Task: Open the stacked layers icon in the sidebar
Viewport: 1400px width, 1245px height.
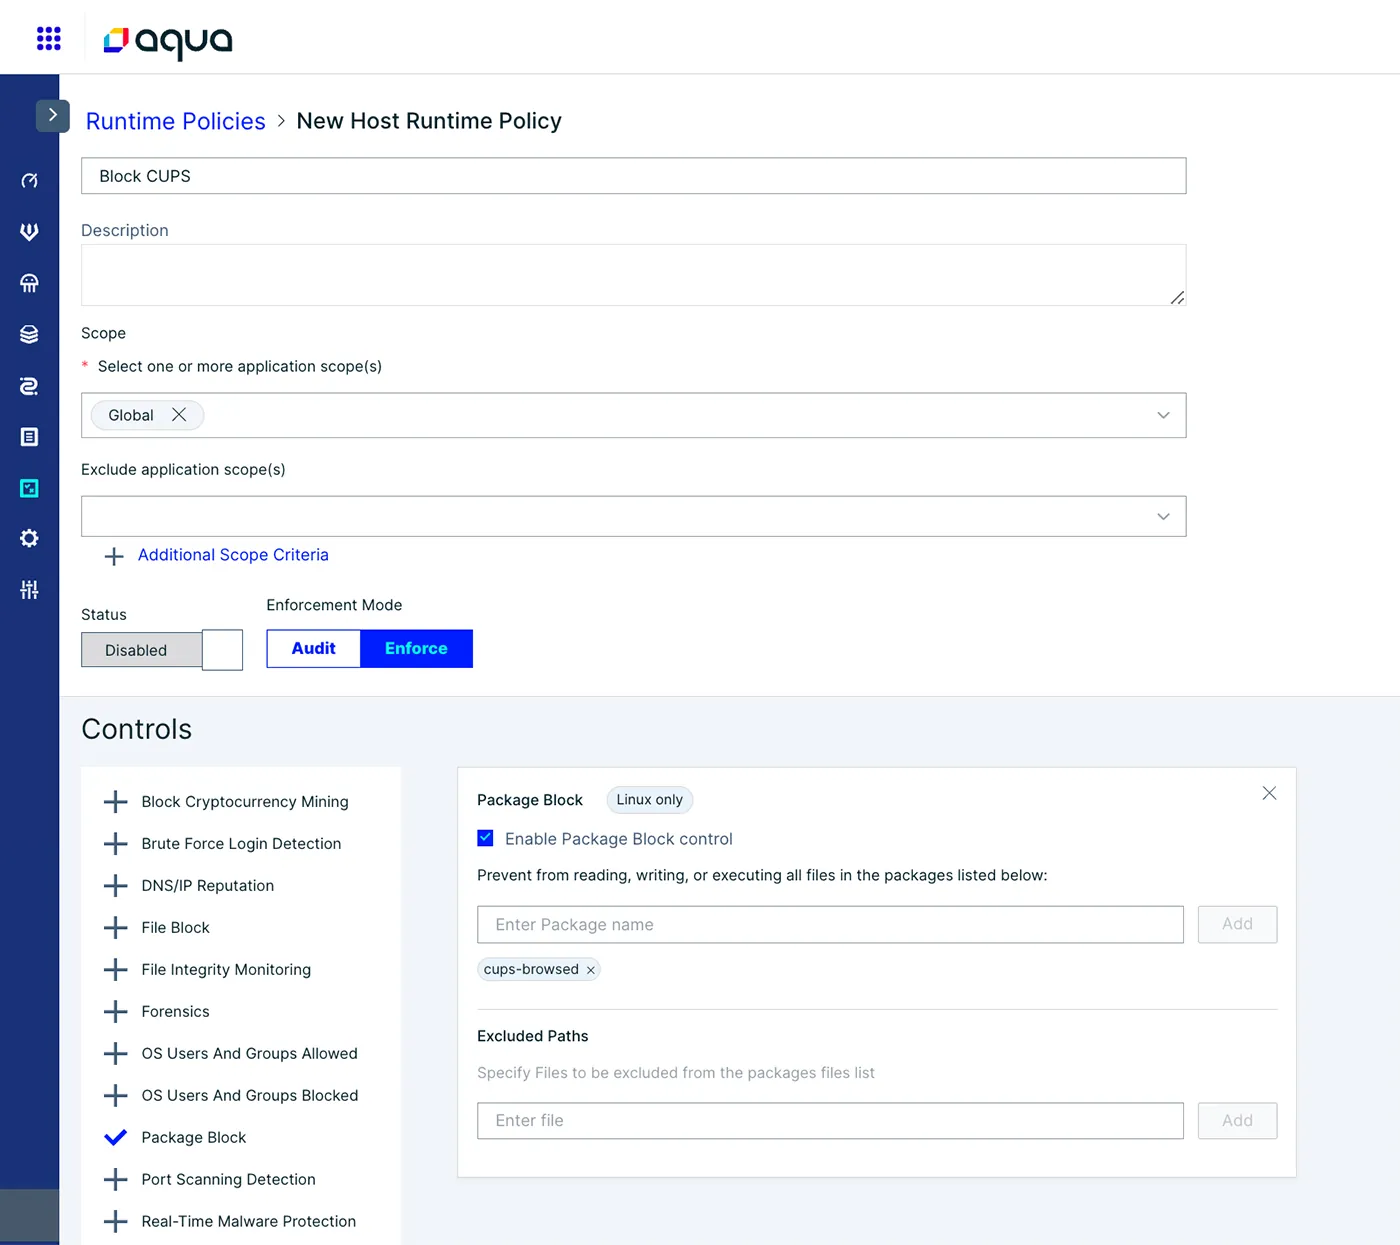Action: pyautogui.click(x=29, y=334)
